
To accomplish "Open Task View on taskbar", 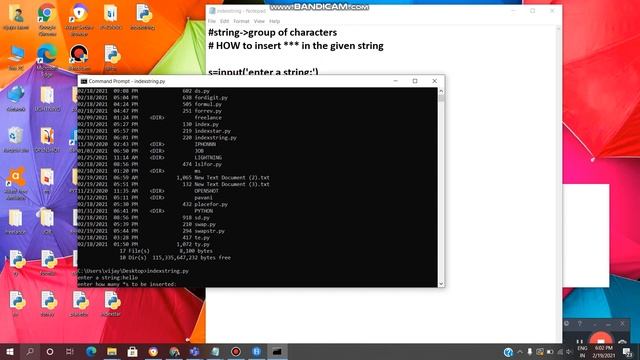I will point(70,351).
